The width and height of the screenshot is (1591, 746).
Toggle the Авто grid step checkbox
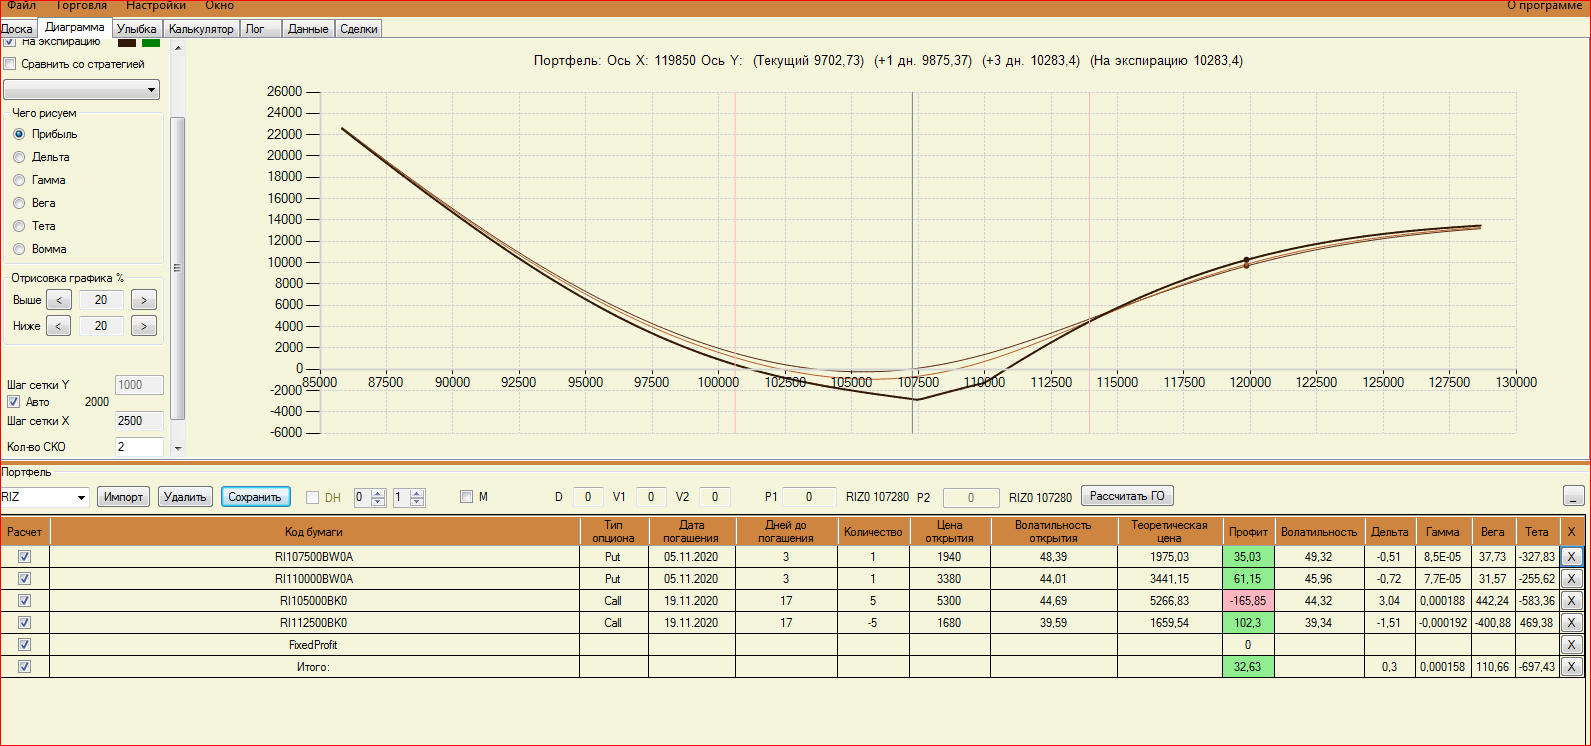pyautogui.click(x=13, y=402)
